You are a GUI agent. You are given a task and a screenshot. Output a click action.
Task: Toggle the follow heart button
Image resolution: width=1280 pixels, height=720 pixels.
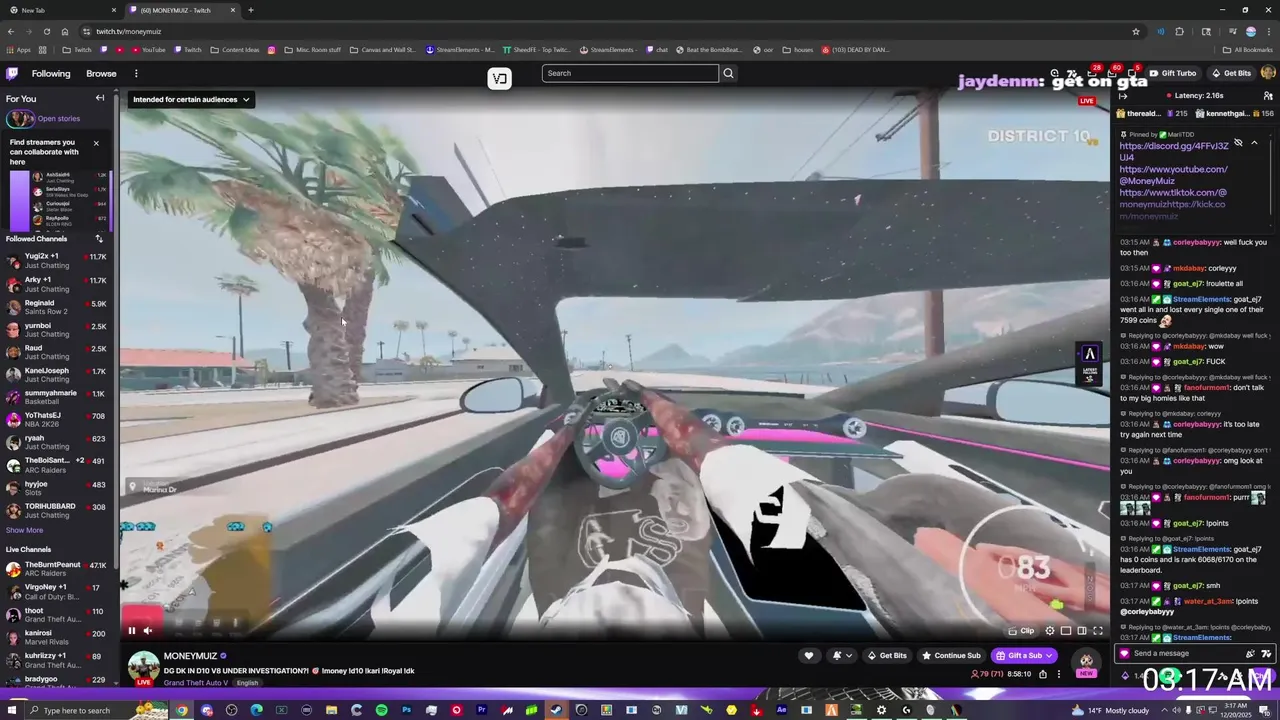pyautogui.click(x=809, y=656)
